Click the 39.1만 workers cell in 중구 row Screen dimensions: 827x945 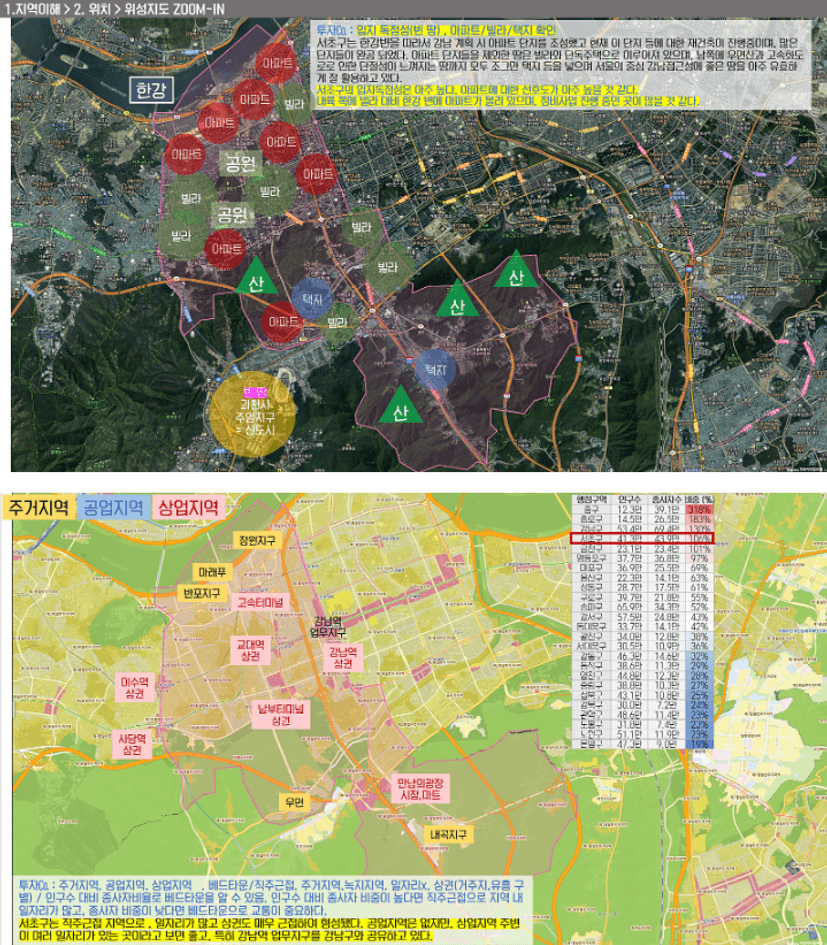[x=666, y=509]
